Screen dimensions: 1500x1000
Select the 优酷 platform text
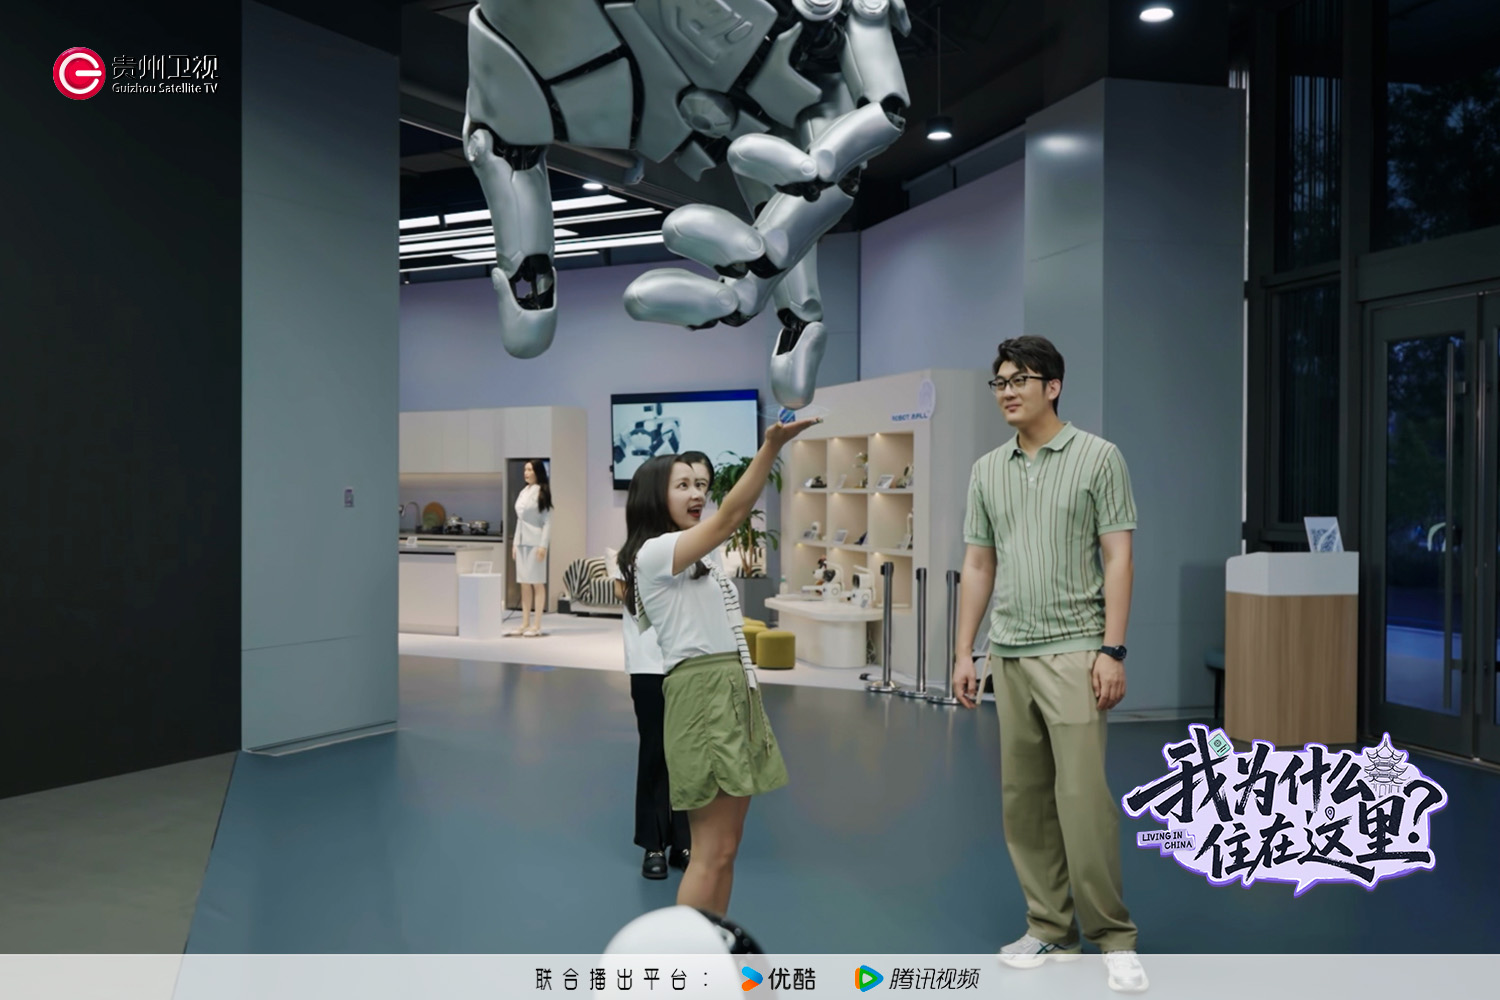click(x=792, y=979)
